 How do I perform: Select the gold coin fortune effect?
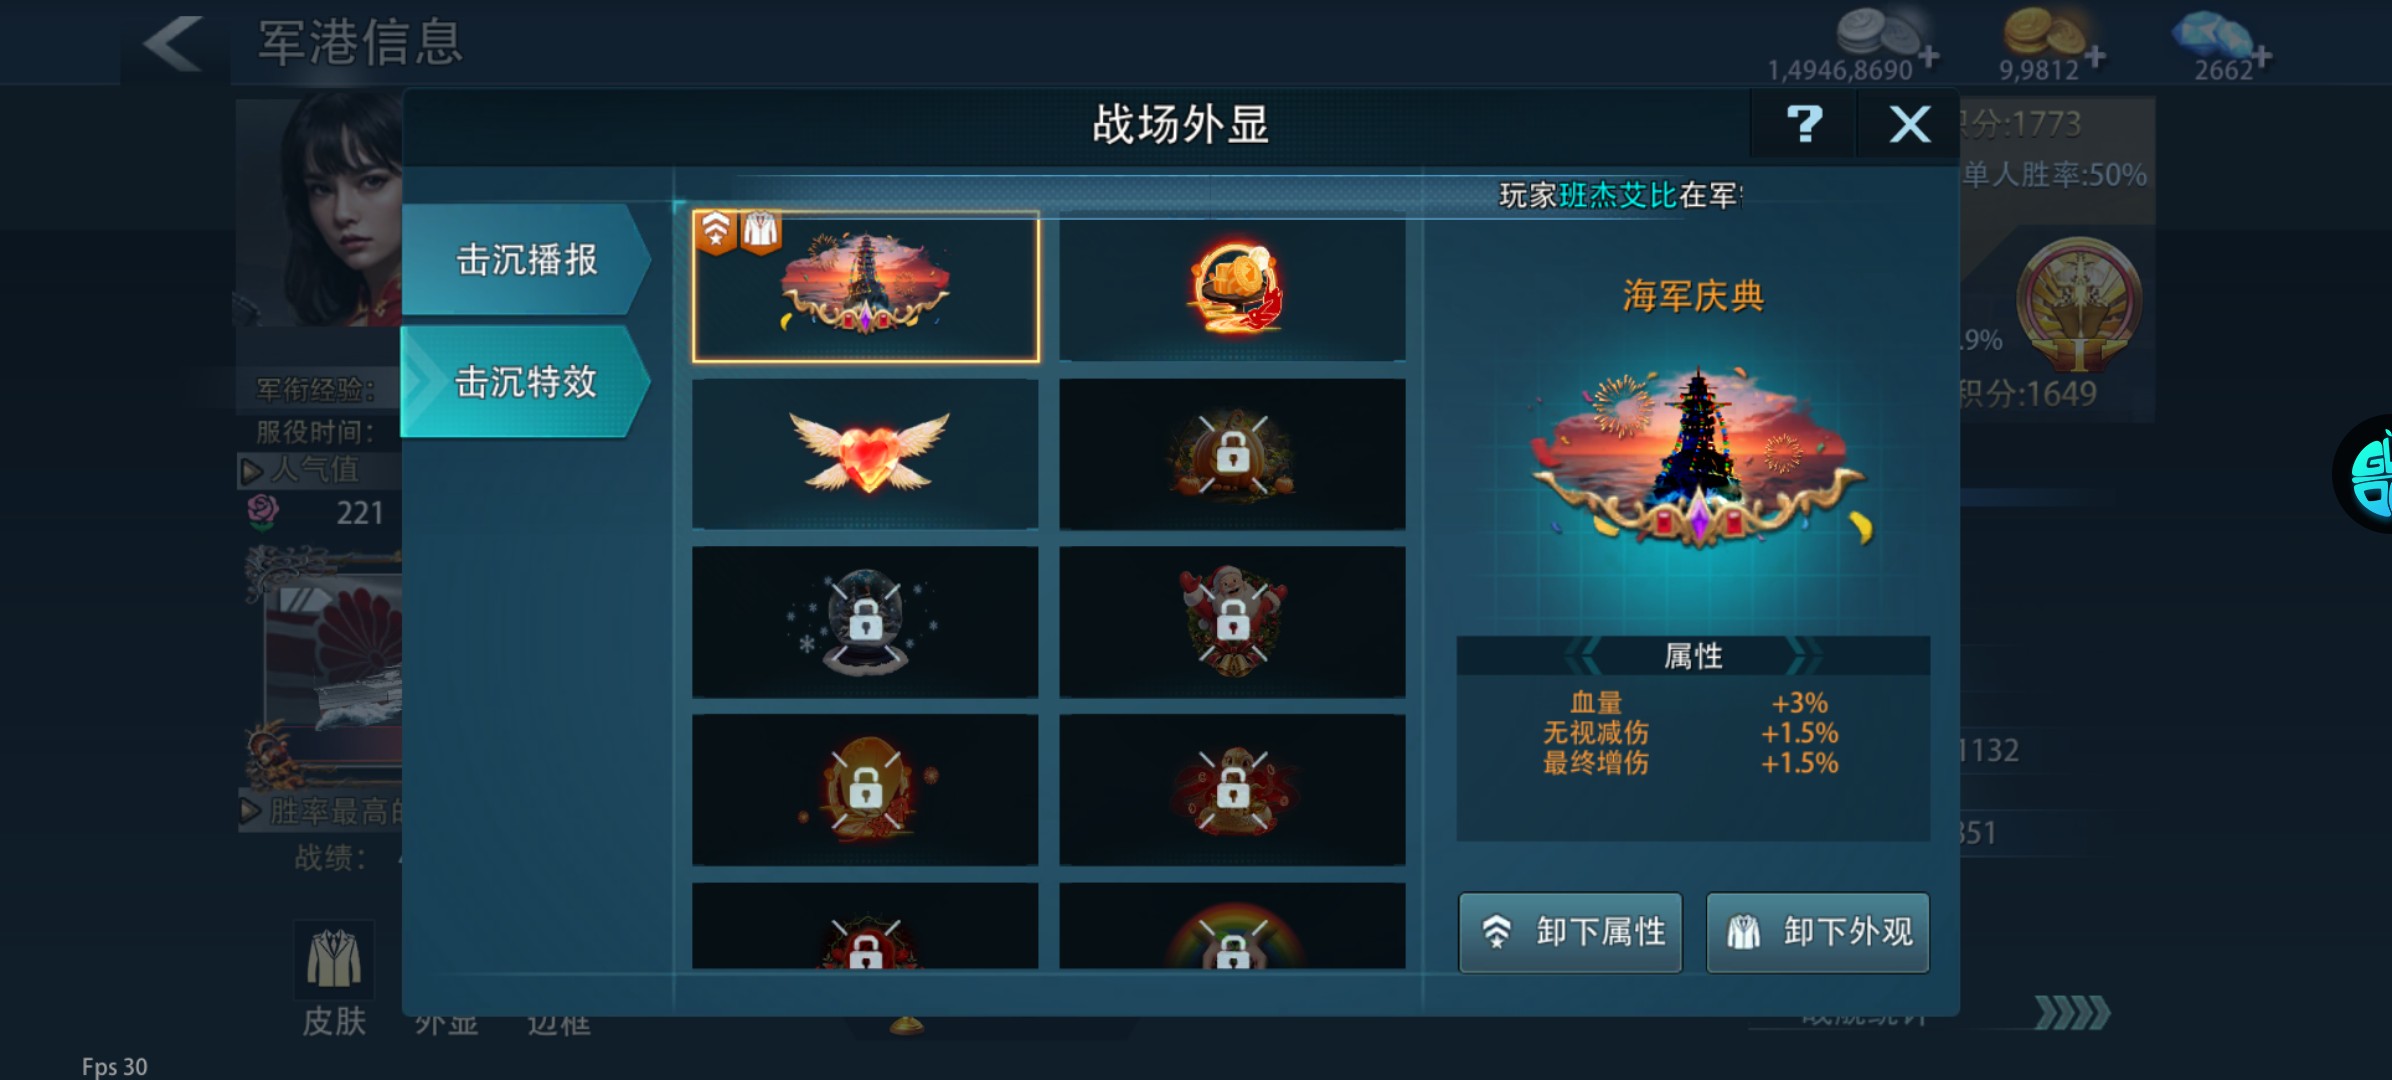(x=1232, y=287)
